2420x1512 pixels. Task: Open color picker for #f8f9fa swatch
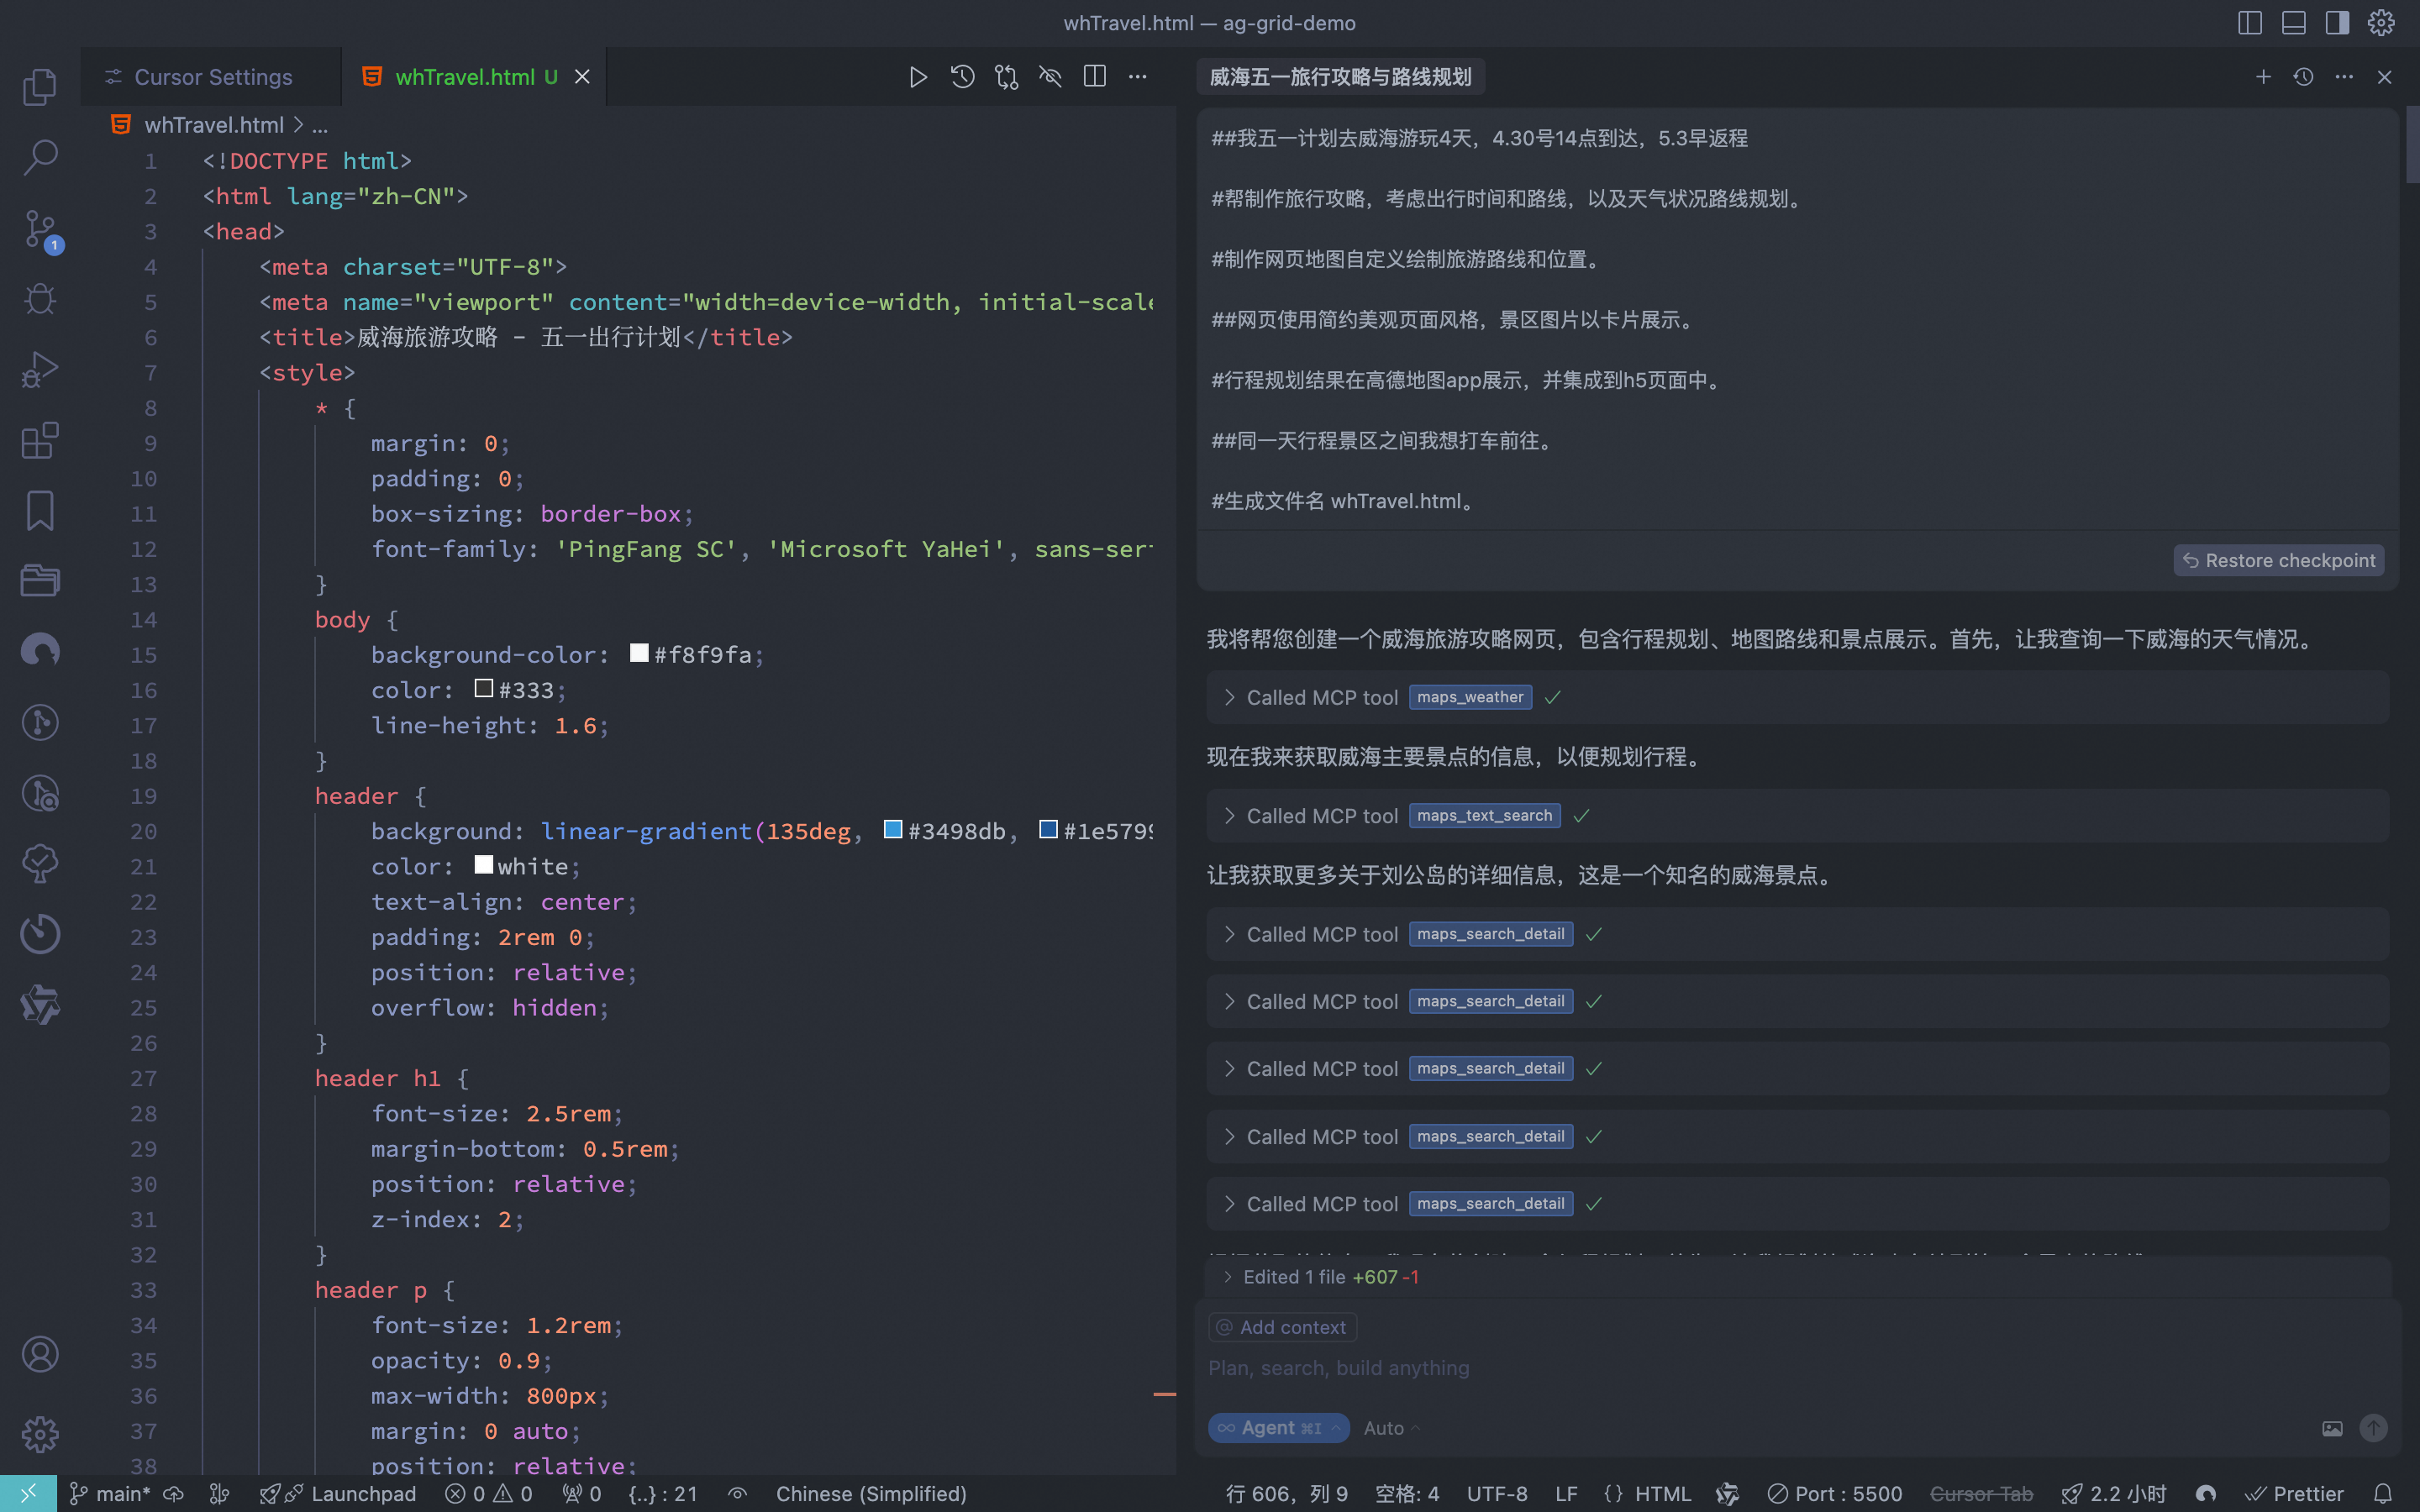[x=639, y=653]
